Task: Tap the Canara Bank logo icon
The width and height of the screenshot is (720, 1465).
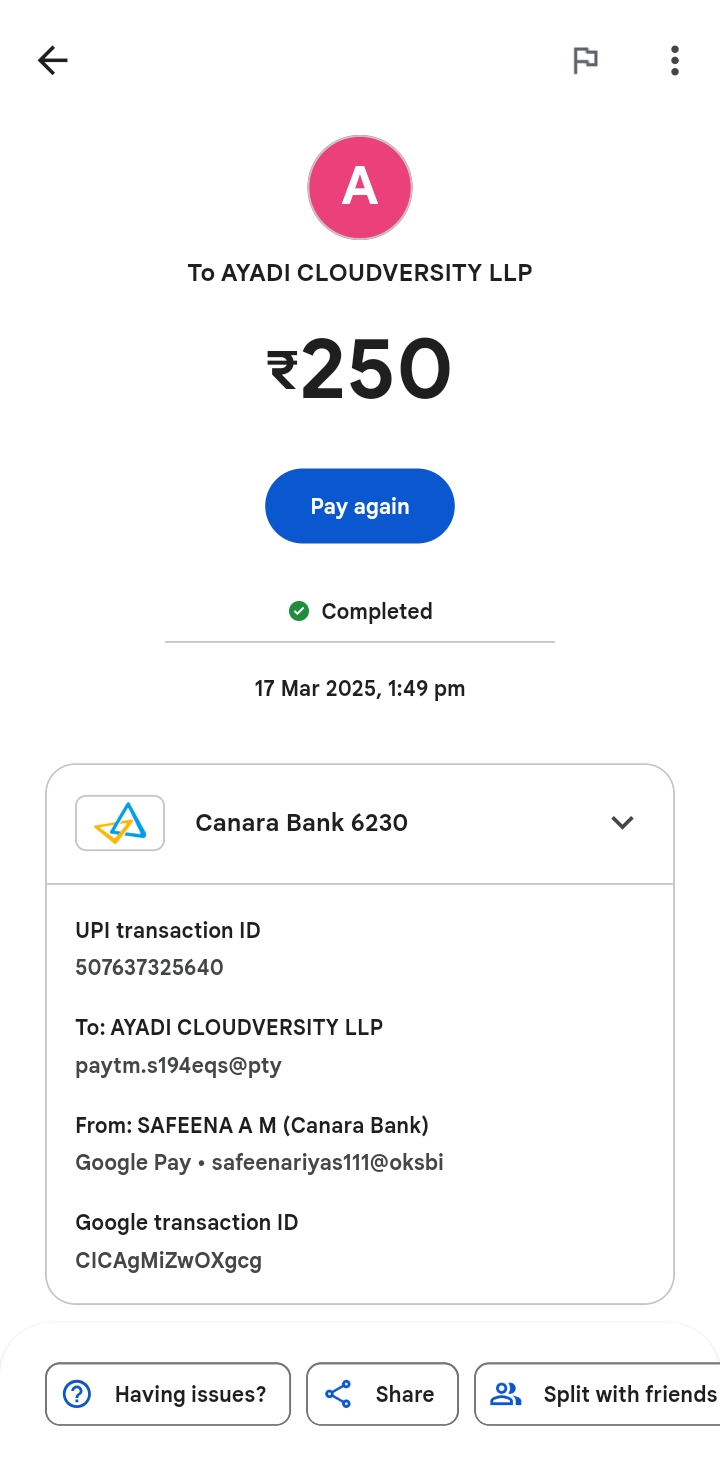Action: click(120, 823)
